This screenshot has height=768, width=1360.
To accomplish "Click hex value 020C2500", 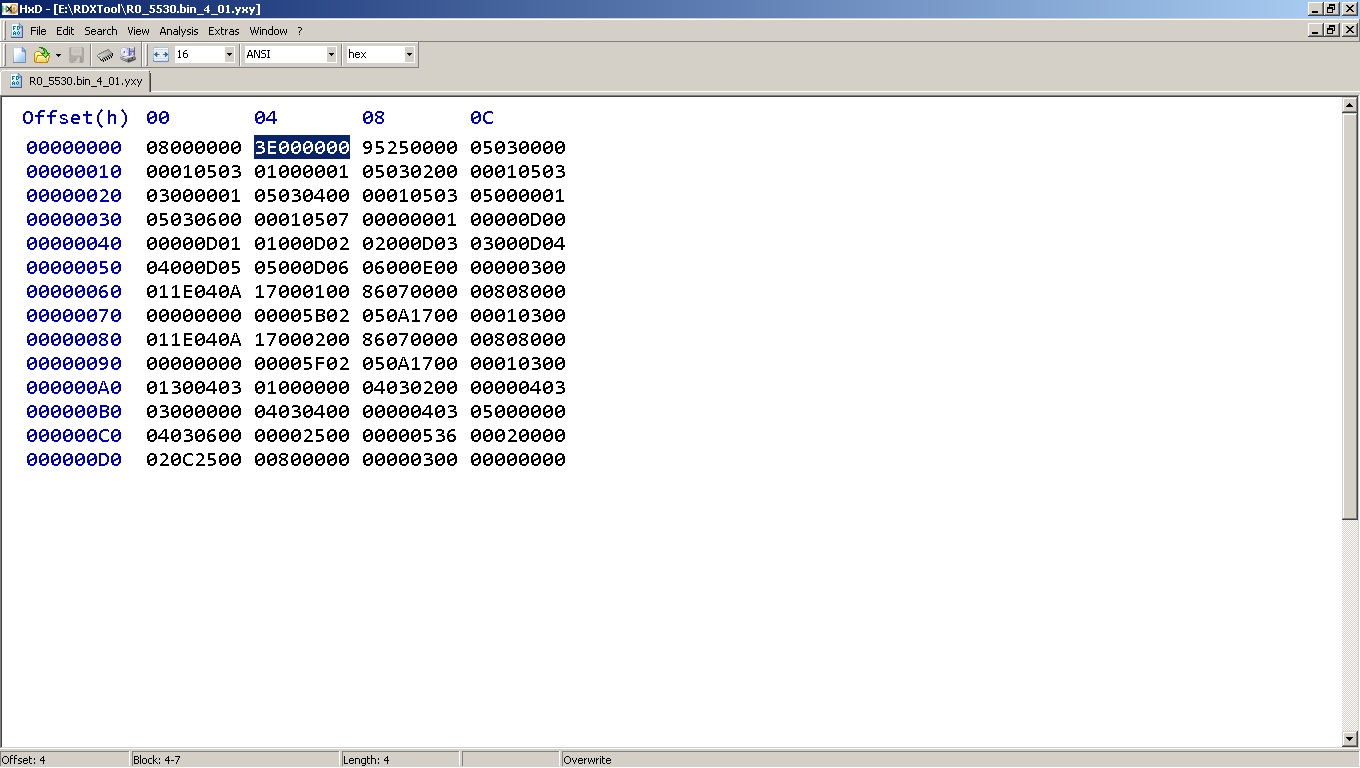I will 194,460.
